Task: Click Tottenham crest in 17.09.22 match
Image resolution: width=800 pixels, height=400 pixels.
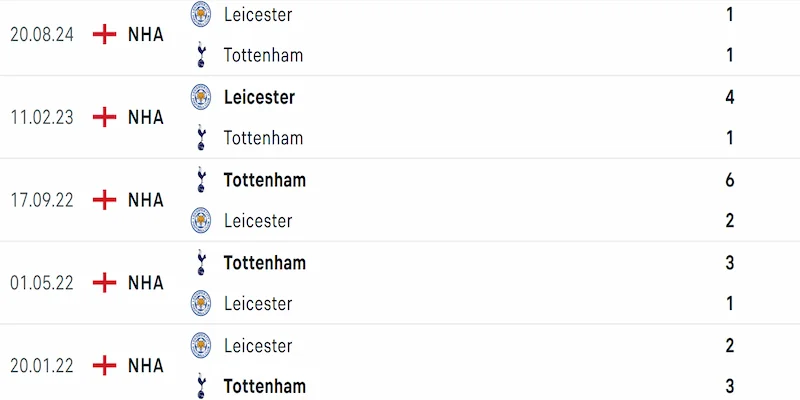Action: 201,180
